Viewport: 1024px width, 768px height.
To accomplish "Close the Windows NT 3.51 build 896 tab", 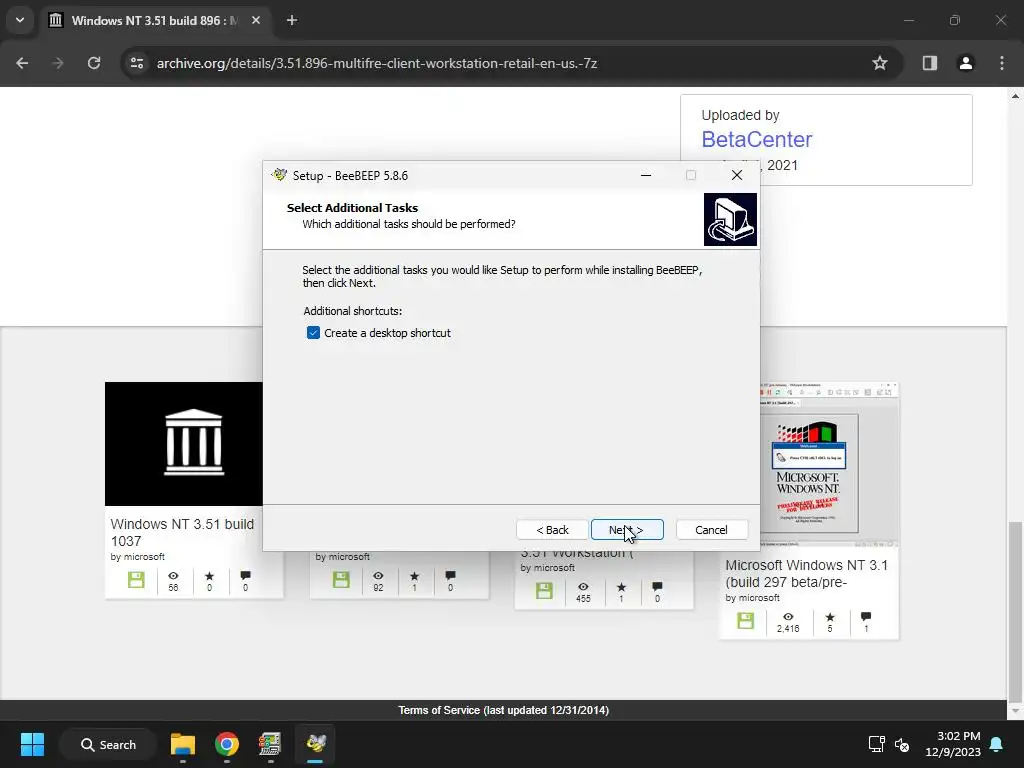I will pyautogui.click(x=256, y=20).
